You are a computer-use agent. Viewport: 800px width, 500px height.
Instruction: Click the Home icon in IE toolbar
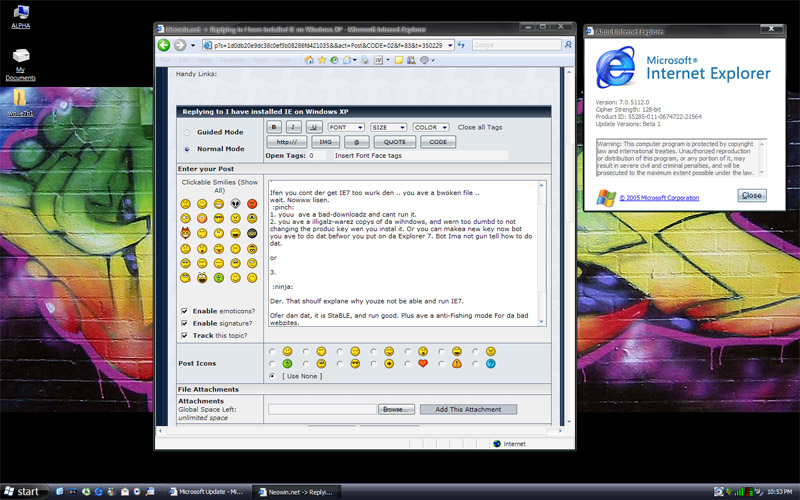(x=310, y=60)
